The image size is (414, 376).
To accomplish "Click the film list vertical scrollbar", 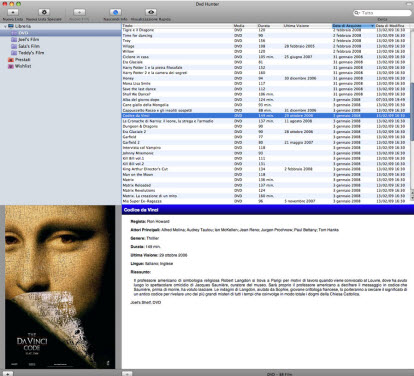I will click(412, 112).
